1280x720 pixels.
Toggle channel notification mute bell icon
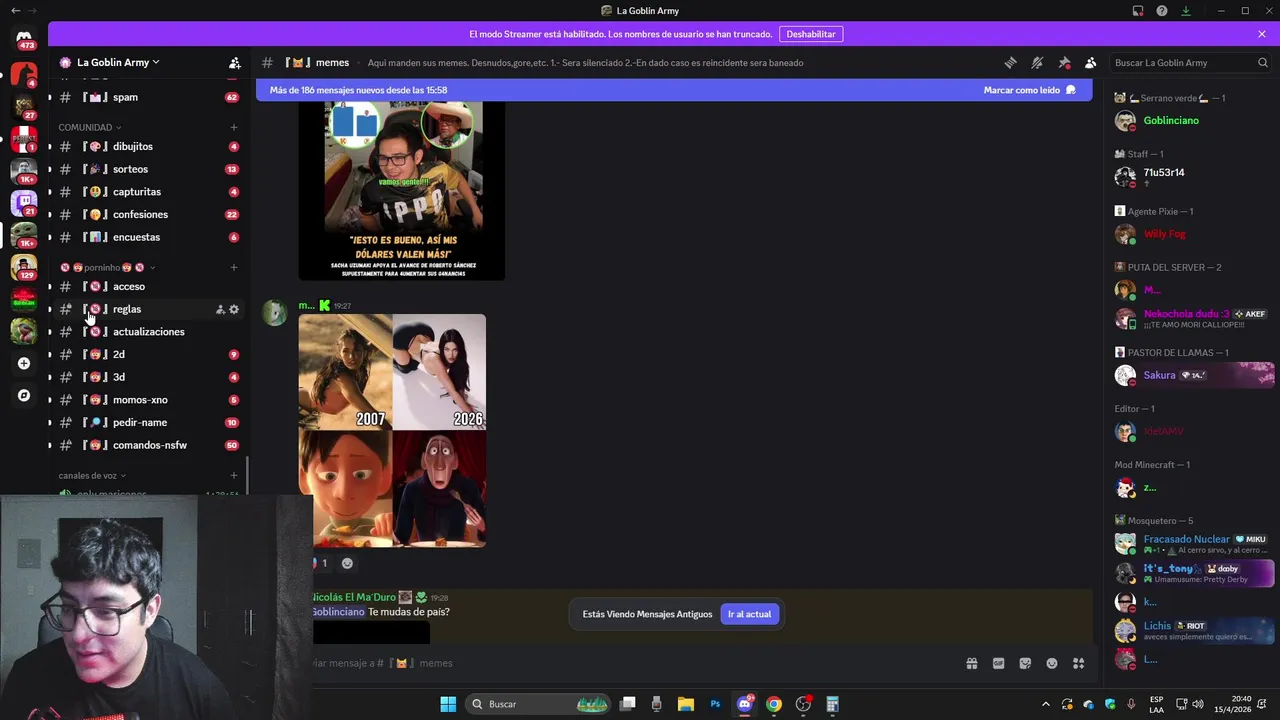(1037, 62)
